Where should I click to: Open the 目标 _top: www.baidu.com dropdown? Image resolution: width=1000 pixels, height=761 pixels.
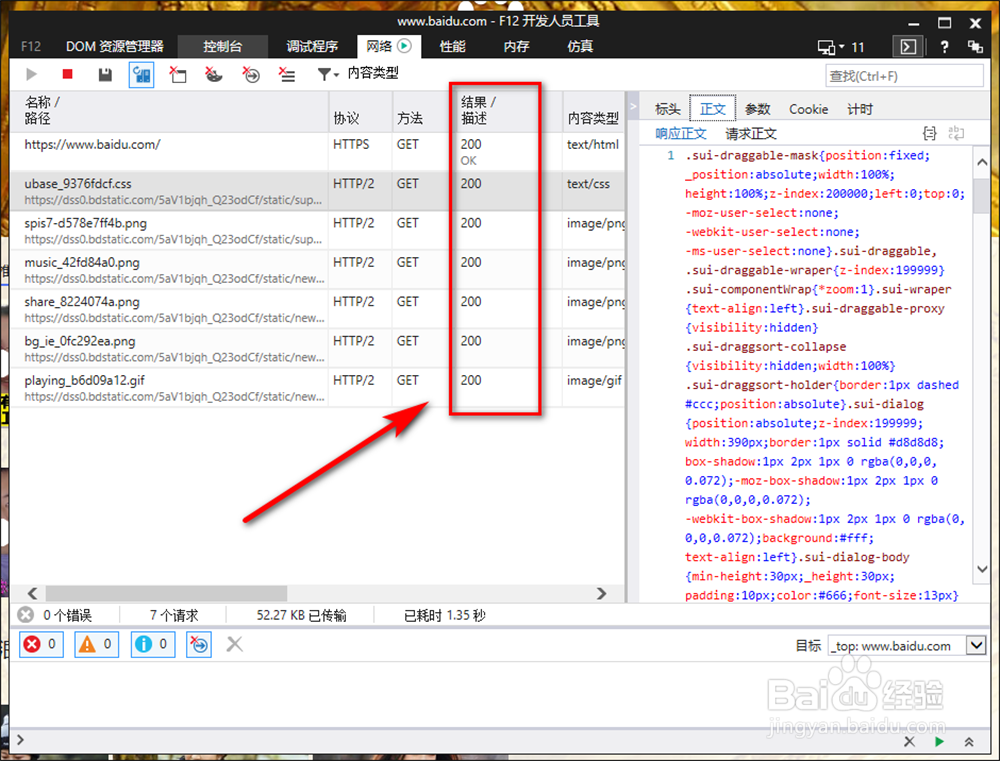[907, 646]
